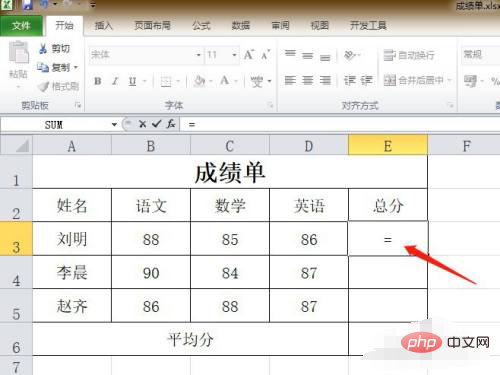Viewport: 500px width, 375px height.
Task: Click the phonetic guide 文 icon
Action: point(257,81)
